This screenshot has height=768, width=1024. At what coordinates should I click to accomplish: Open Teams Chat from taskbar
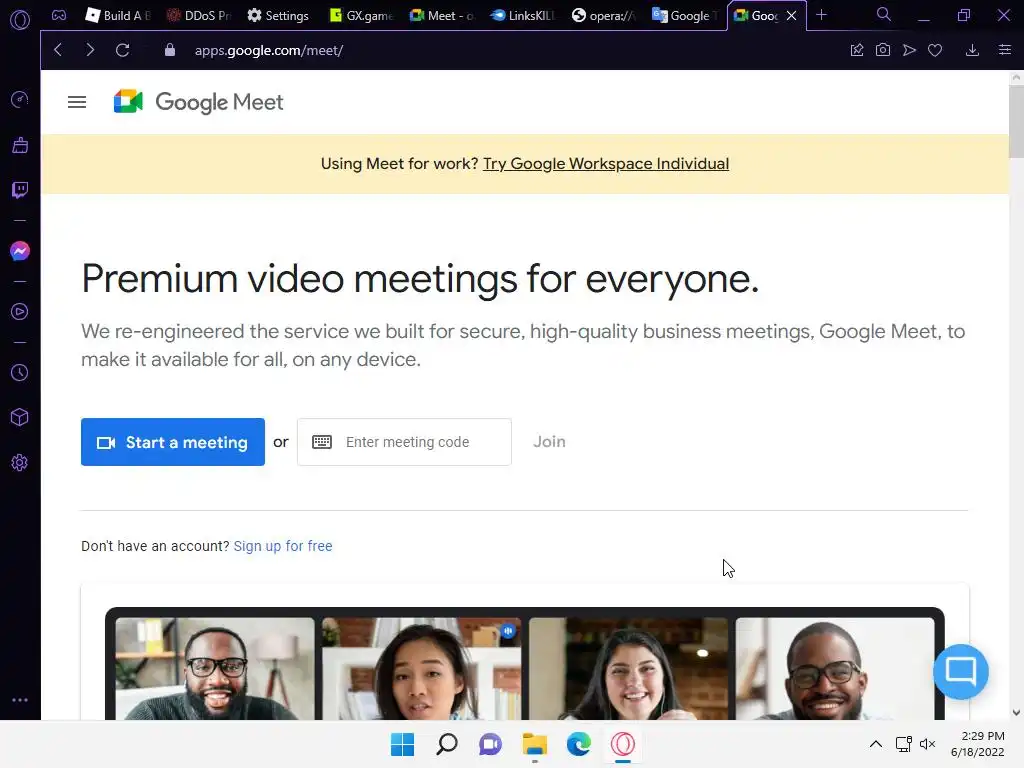point(490,744)
